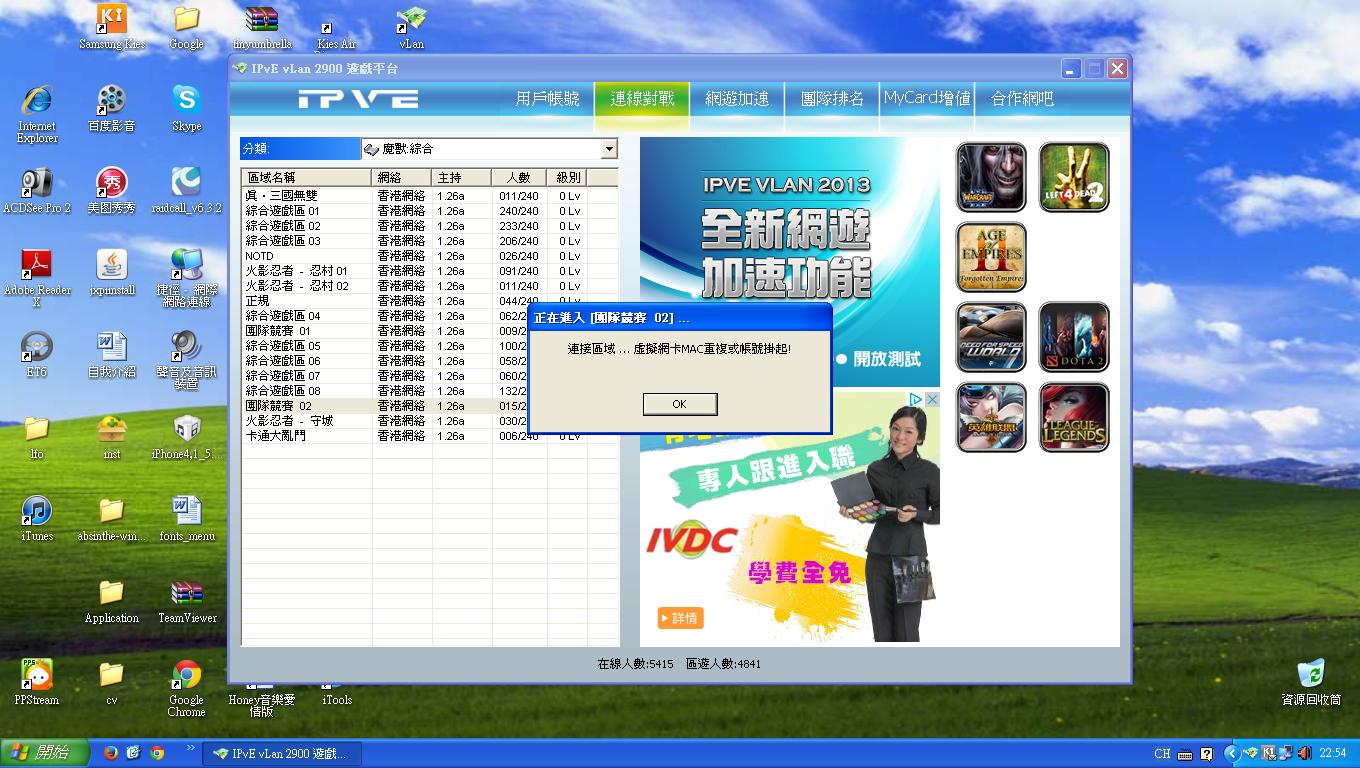This screenshot has height=768, width=1360.
Task: Select the Left 4 Dead 2 icon
Action: pyautogui.click(x=1074, y=177)
